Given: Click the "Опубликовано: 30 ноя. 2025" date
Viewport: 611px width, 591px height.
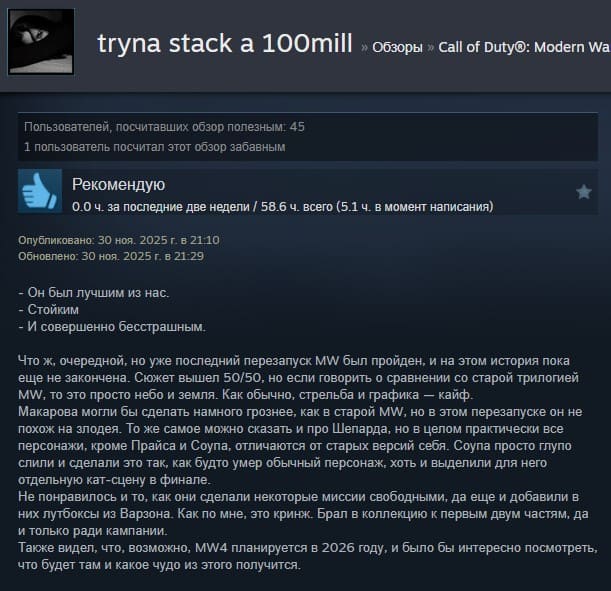Looking at the screenshot, I should click(119, 240).
